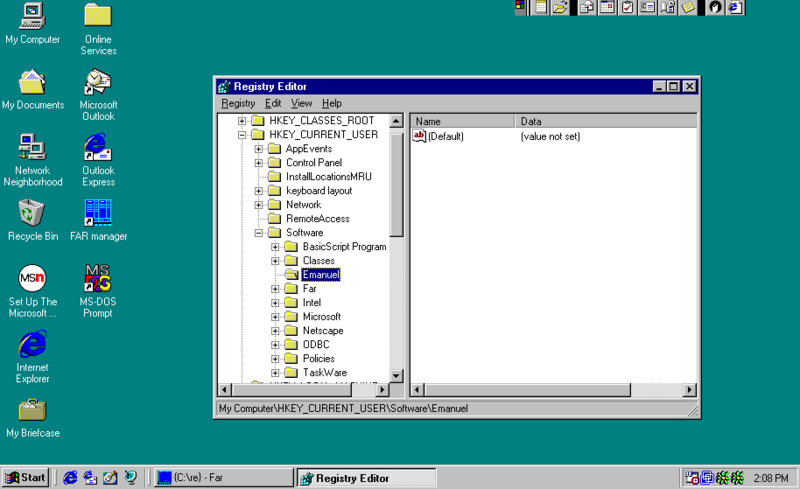Select the Microsoft Outlook desktop shortcut
Image resolution: width=800 pixels, height=489 pixels.
click(98, 95)
